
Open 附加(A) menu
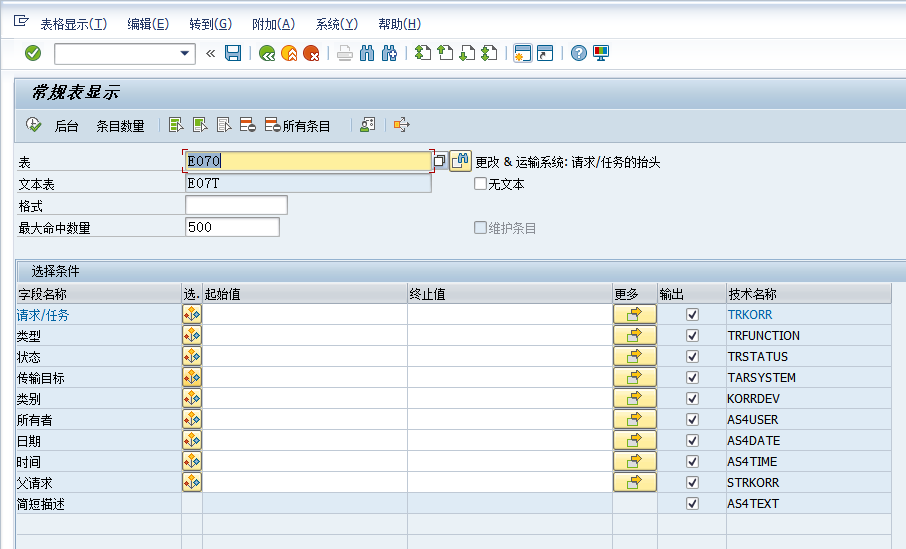tap(273, 24)
